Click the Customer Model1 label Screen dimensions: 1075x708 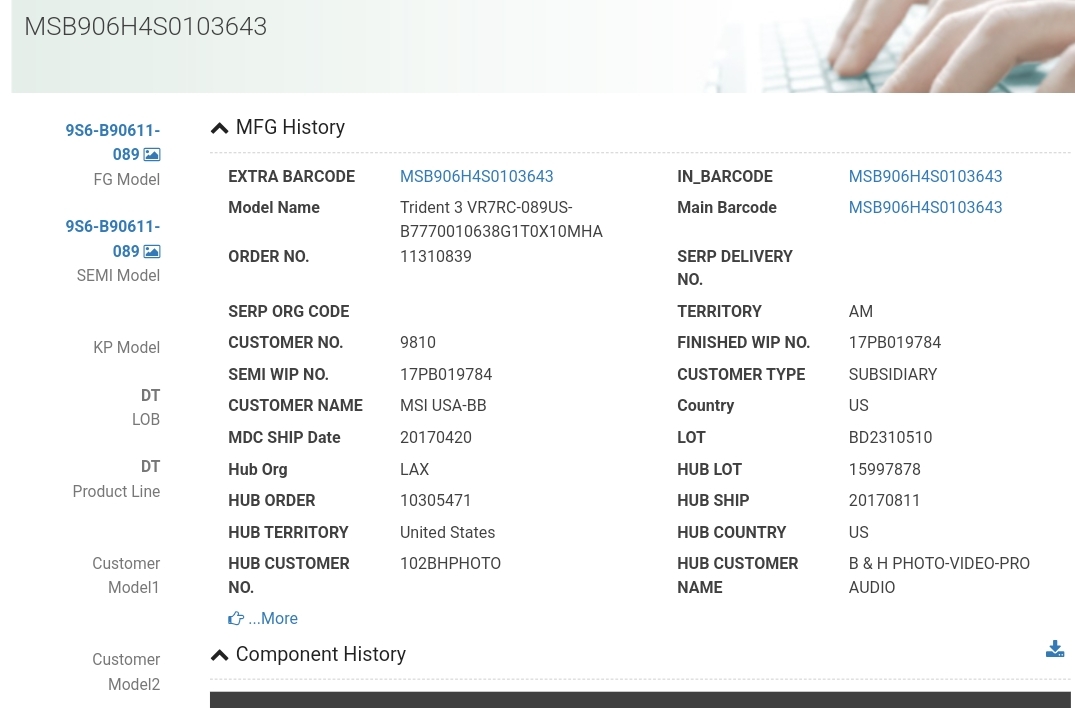pyautogui.click(x=126, y=575)
